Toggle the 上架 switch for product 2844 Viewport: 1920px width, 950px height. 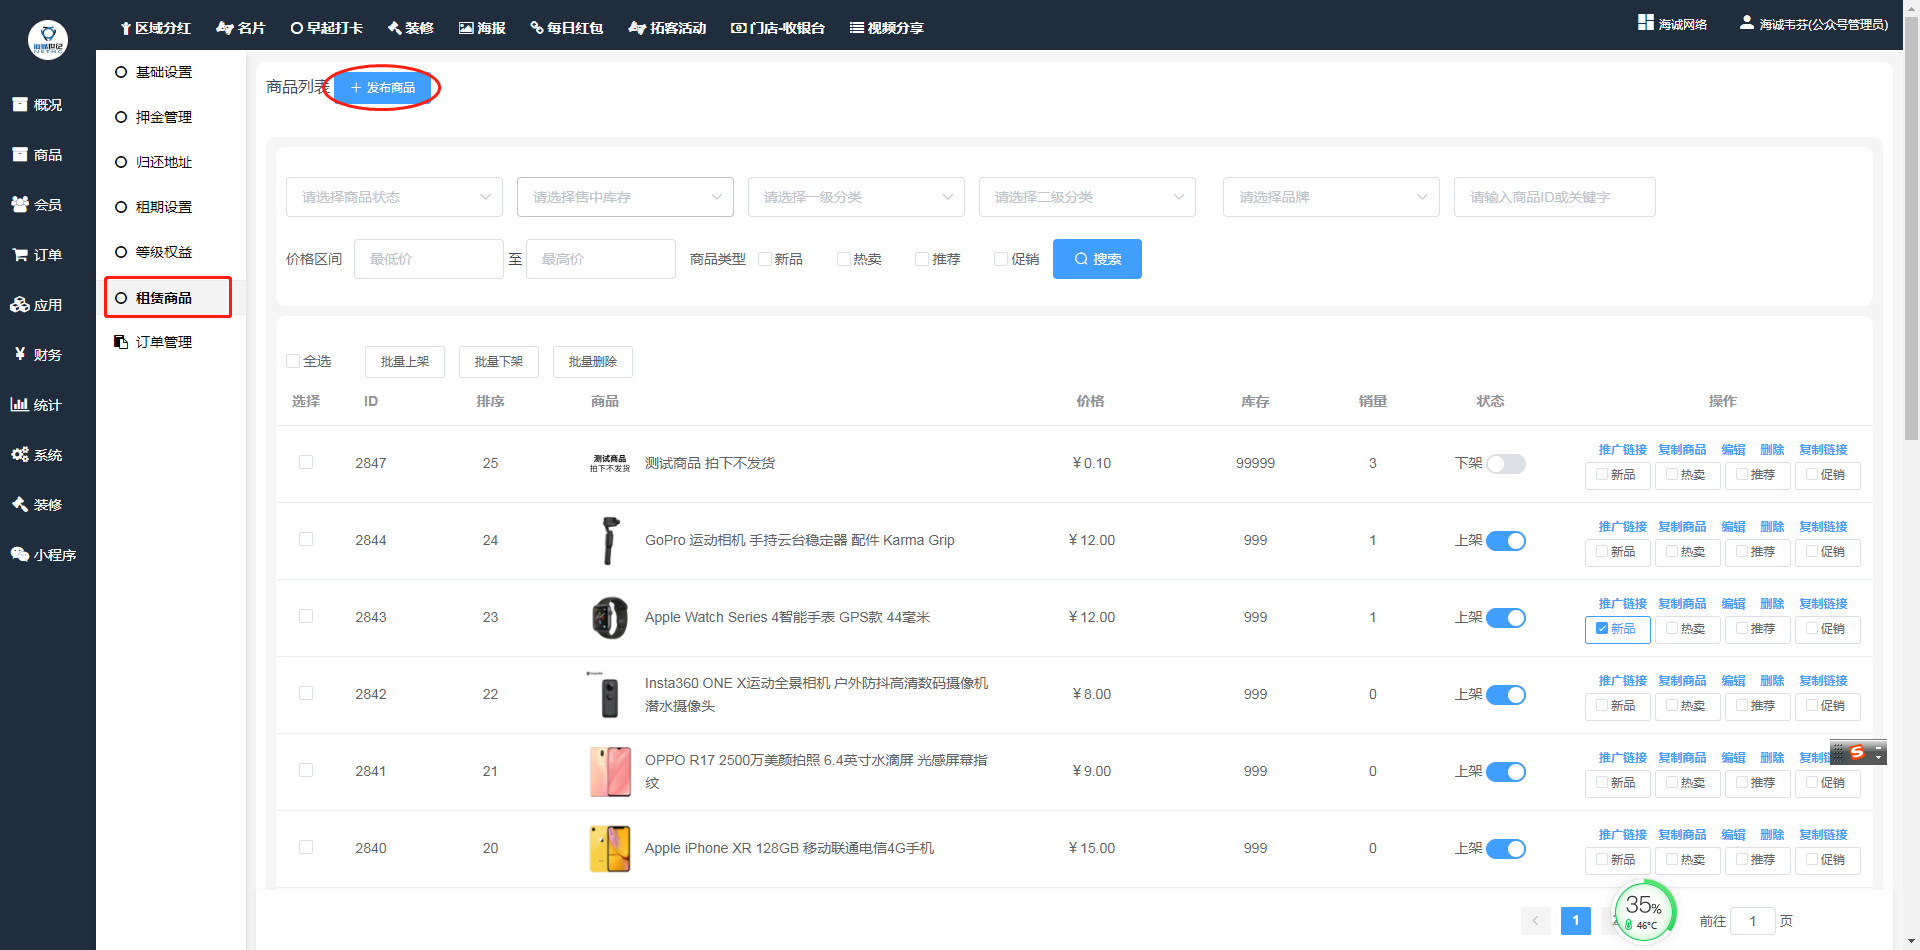point(1505,541)
